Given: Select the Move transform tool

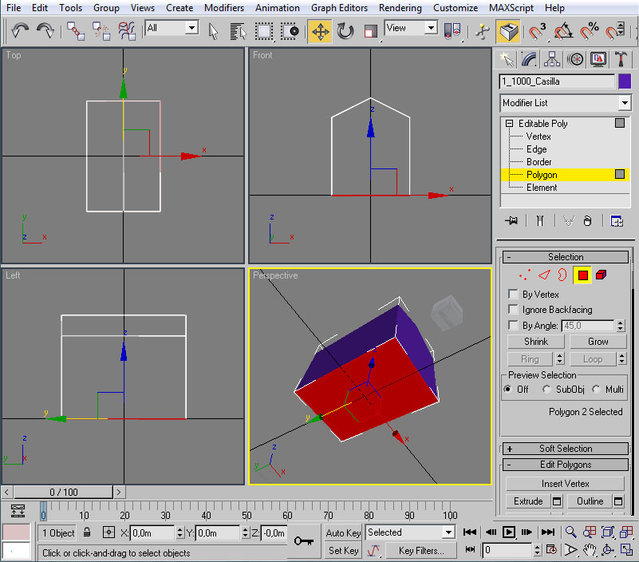Looking at the screenshot, I should 320,31.
